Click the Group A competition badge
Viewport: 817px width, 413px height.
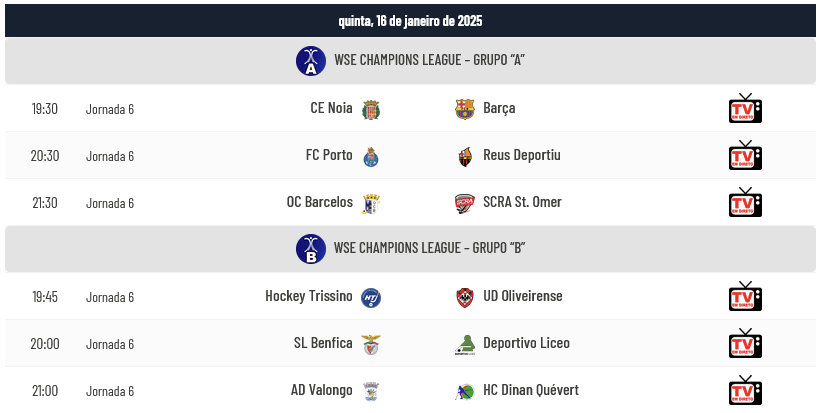coord(311,61)
